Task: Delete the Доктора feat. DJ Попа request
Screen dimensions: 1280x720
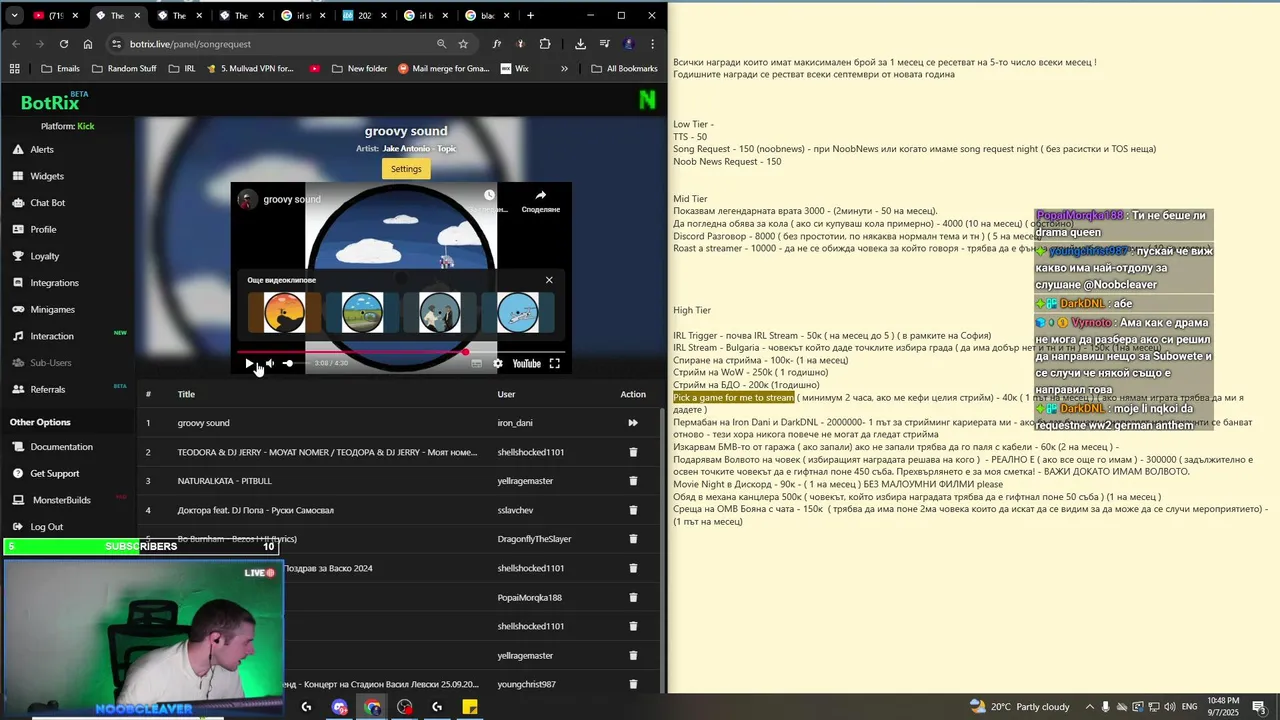Action: point(633,510)
